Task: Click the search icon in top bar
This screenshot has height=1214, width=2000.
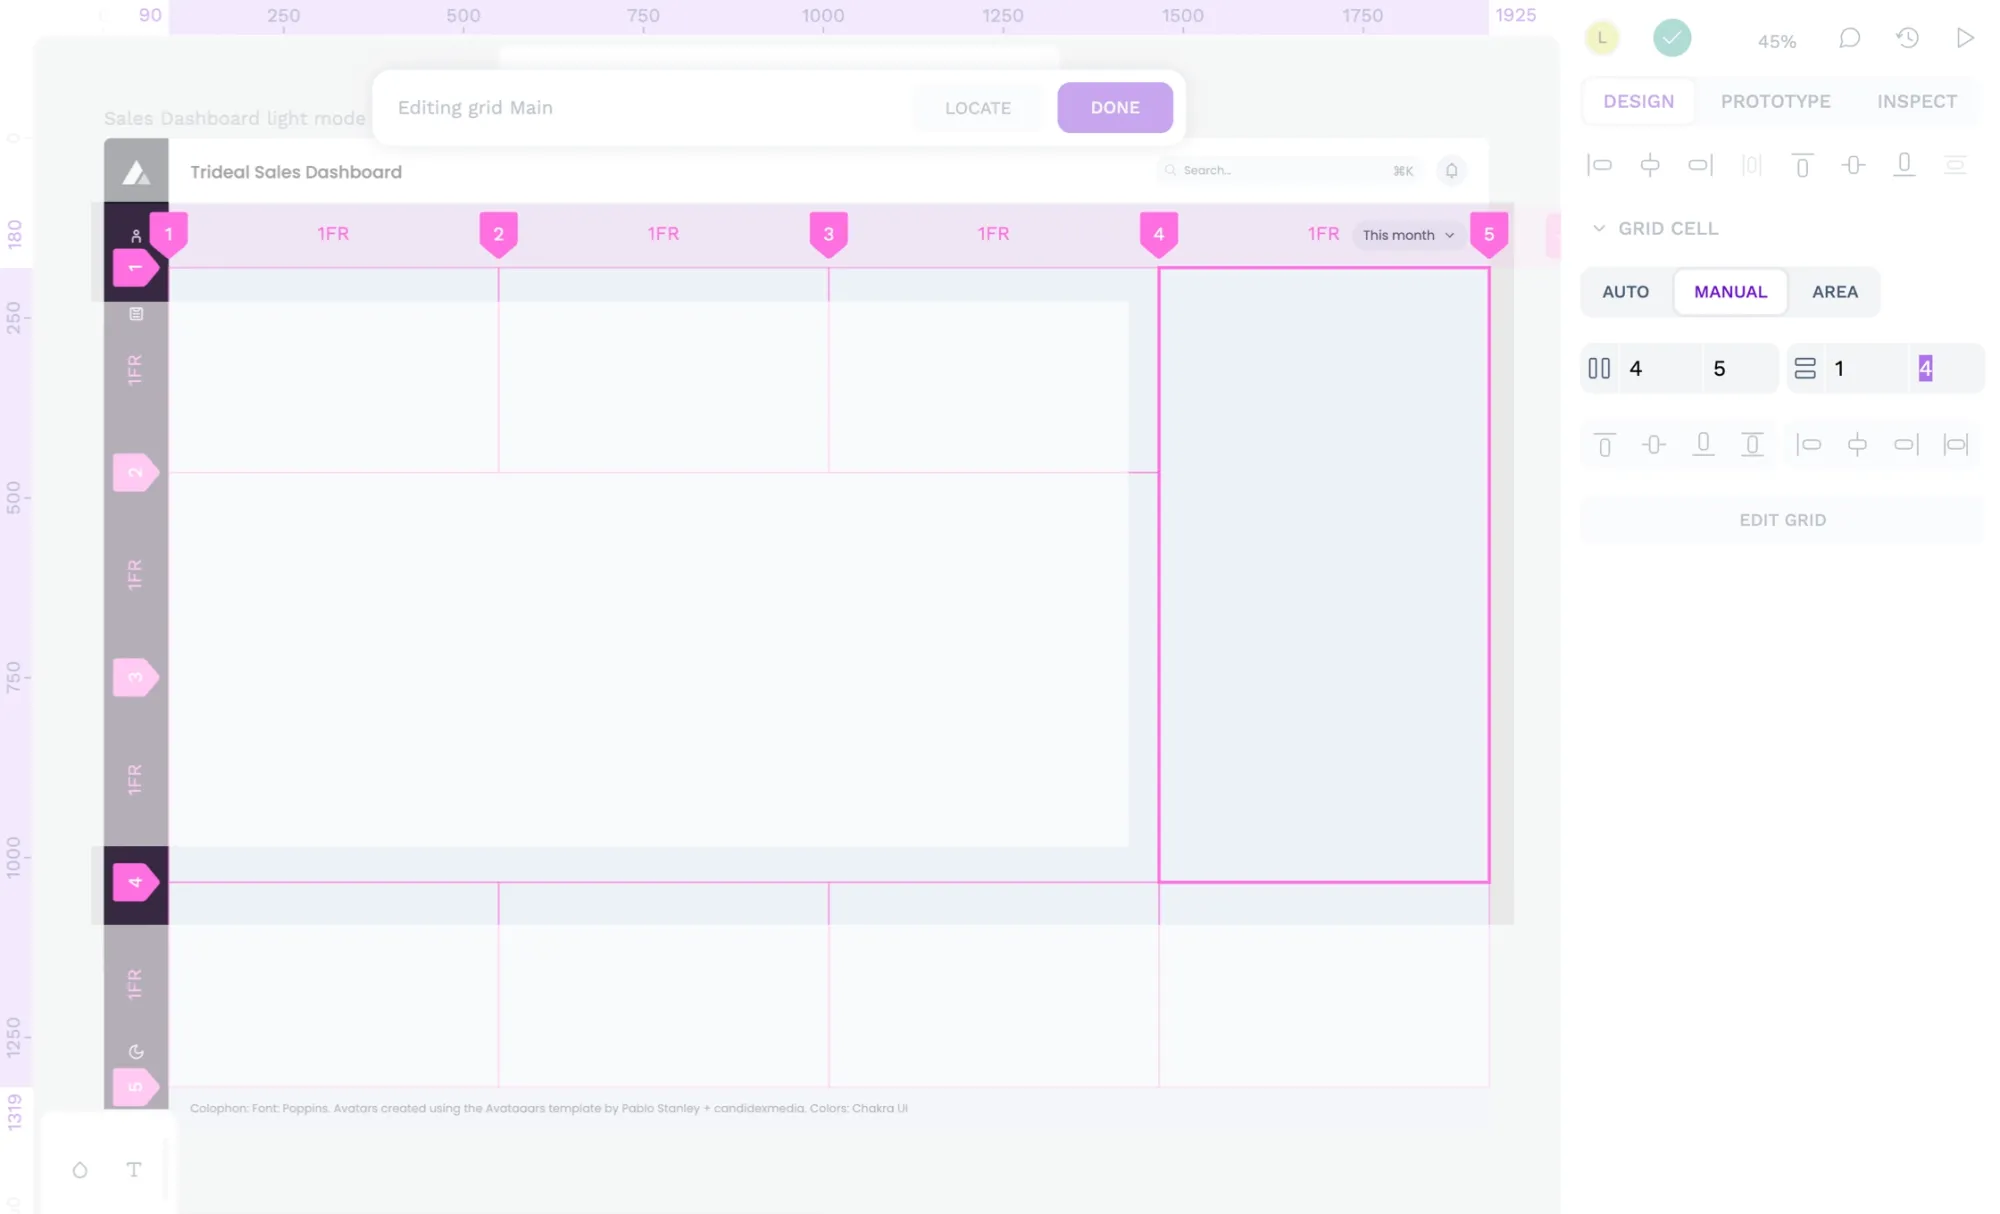Action: coord(1171,170)
